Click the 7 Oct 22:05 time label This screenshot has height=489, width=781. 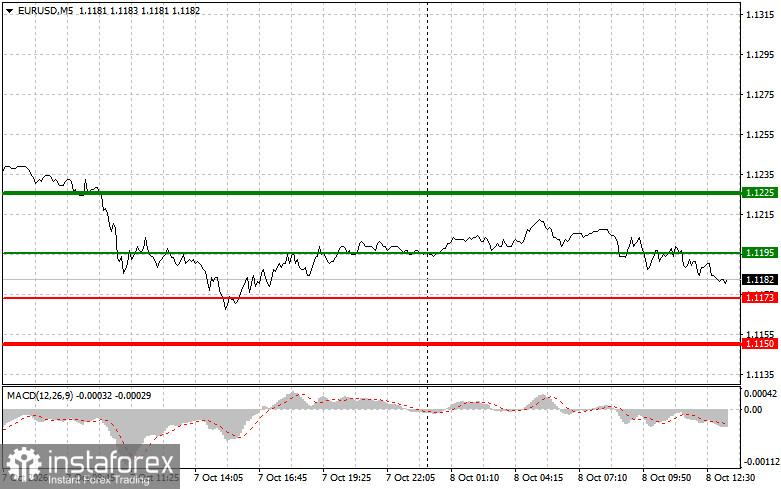point(410,478)
